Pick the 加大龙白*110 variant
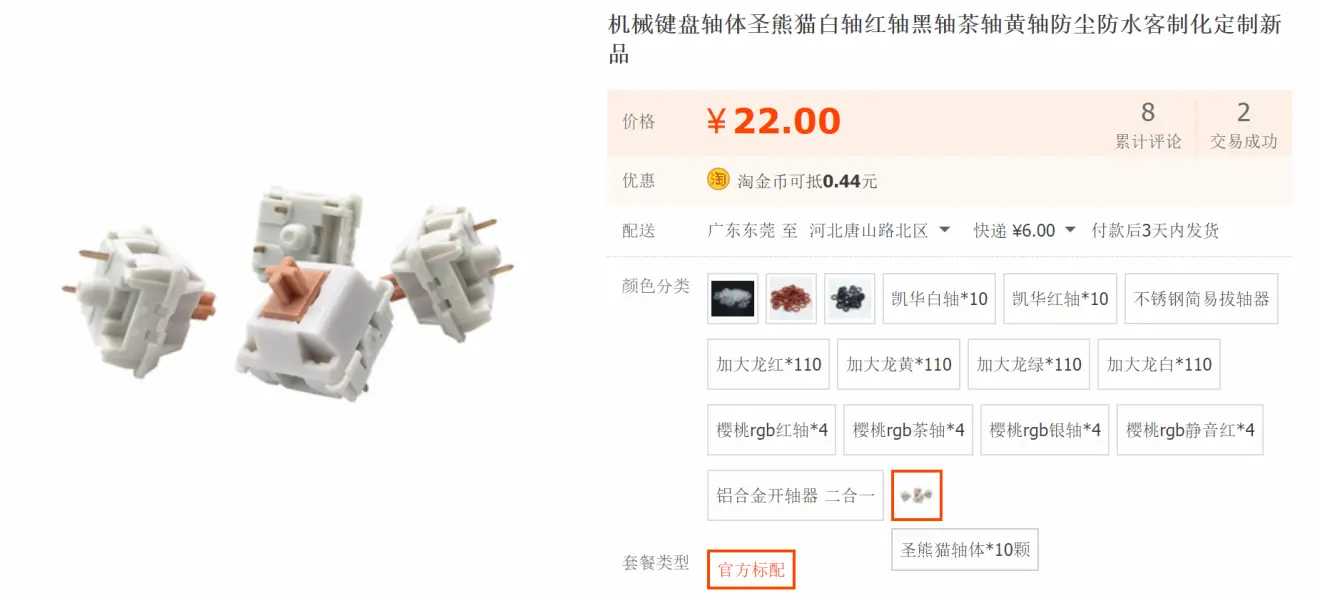1320x593 pixels. coord(1159,364)
